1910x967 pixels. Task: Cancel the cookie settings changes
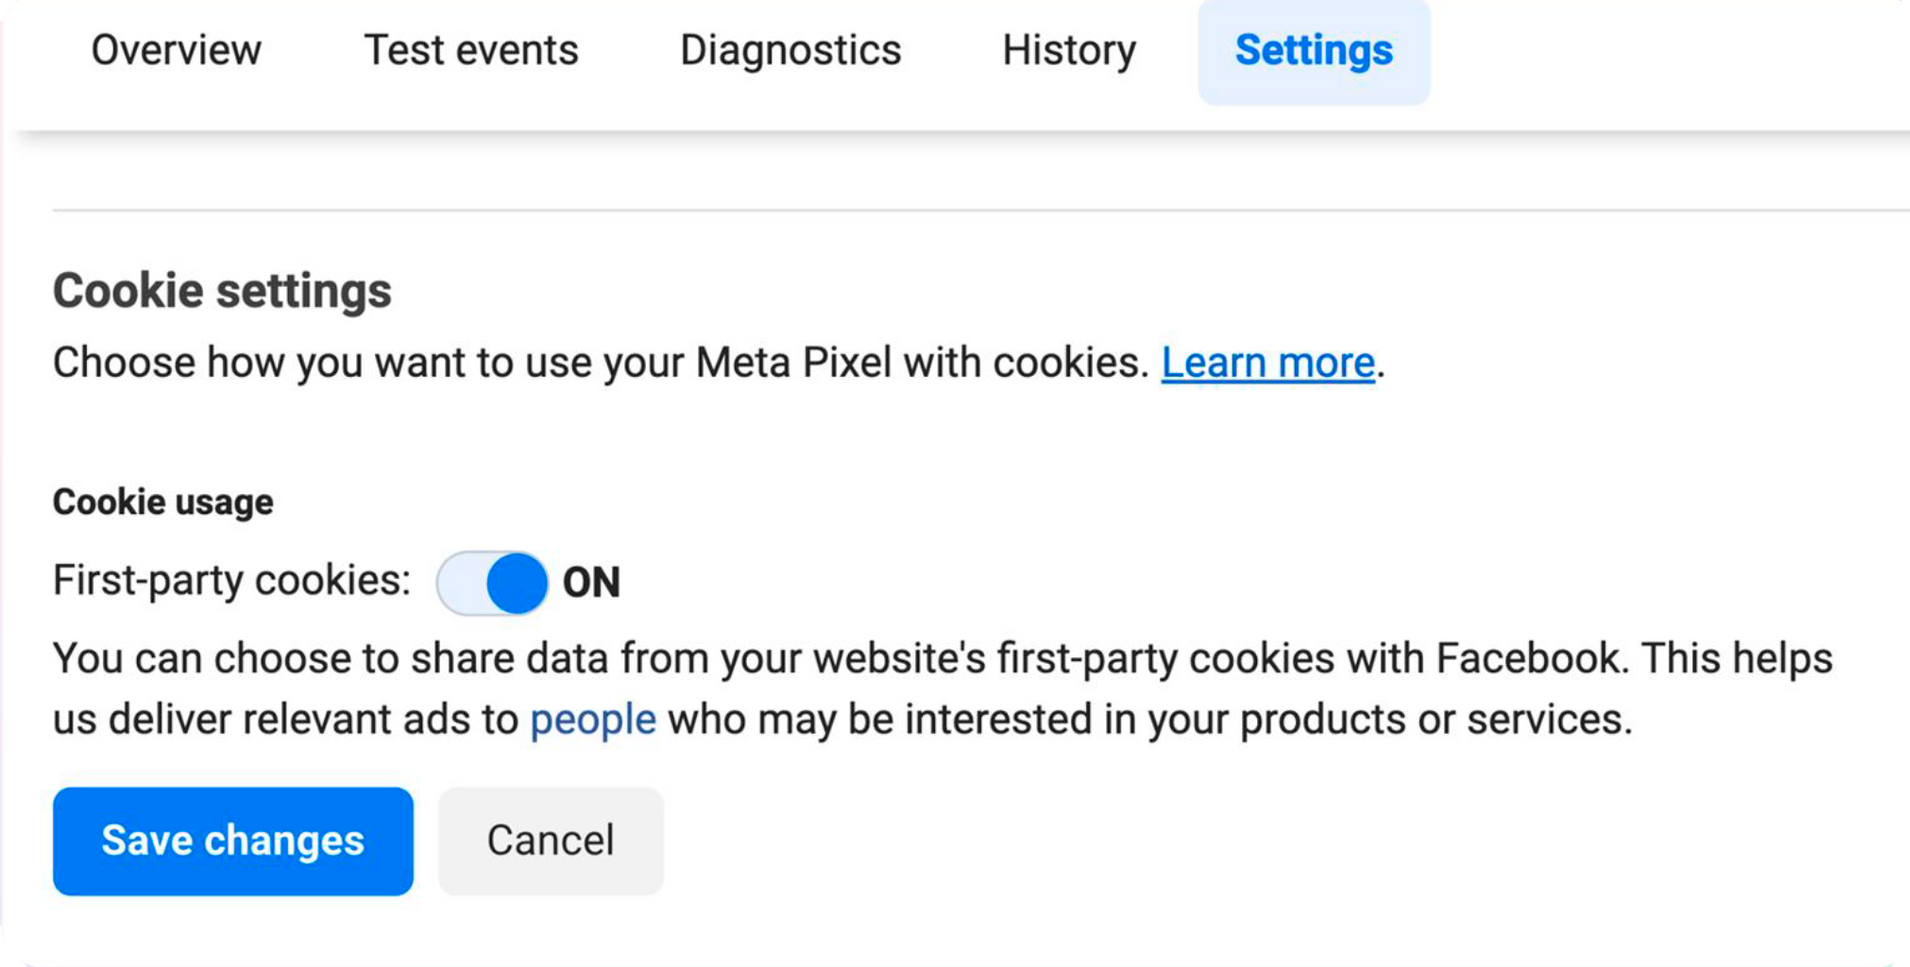coord(550,841)
